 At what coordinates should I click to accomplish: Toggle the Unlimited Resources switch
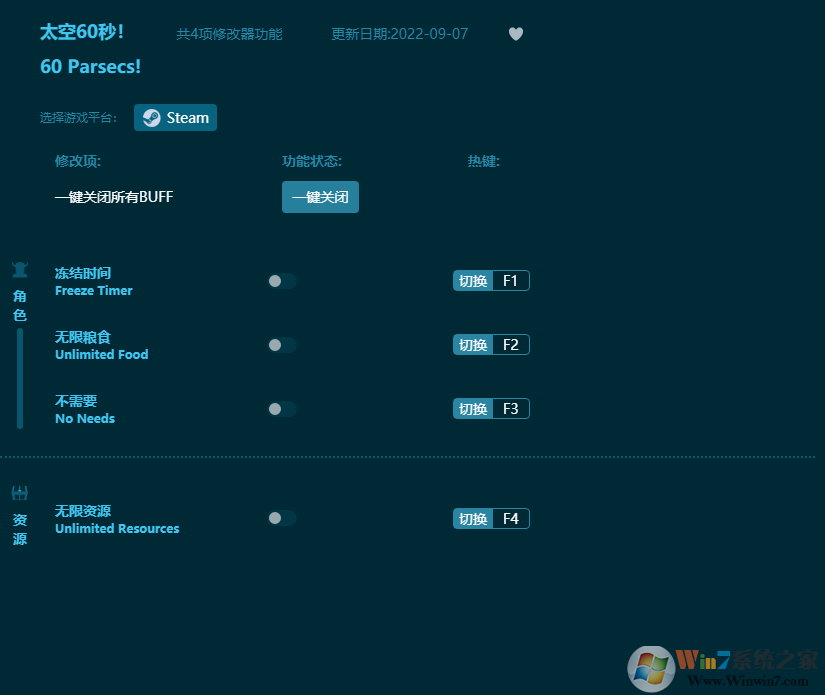(282, 518)
